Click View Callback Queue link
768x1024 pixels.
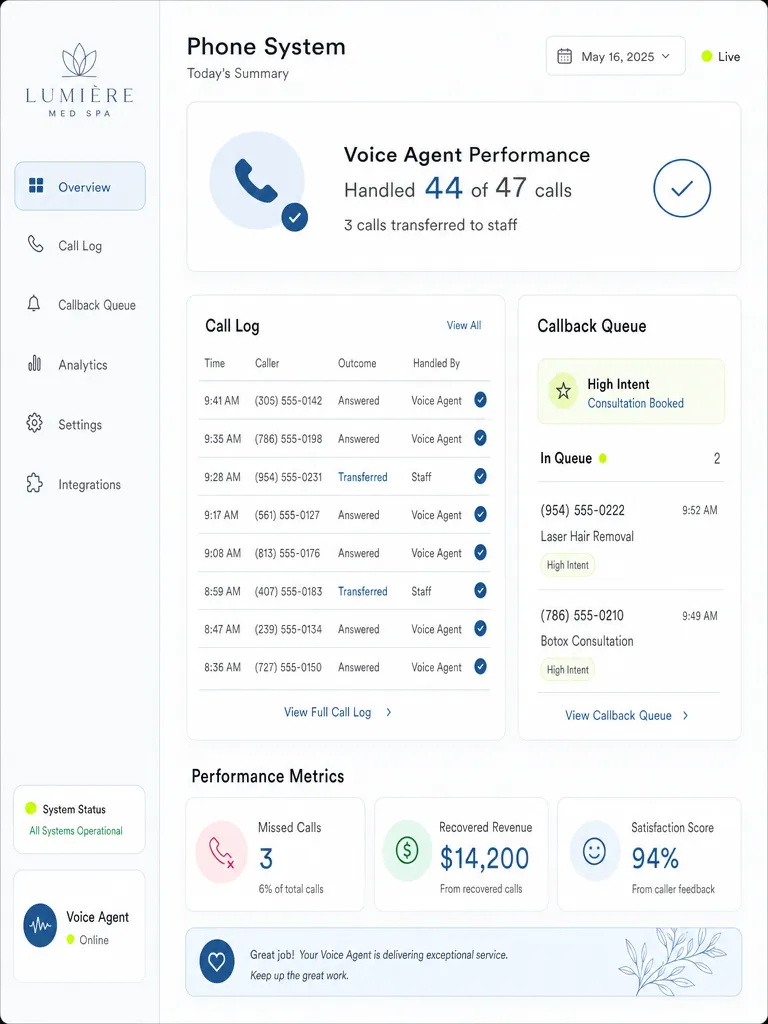(618, 715)
